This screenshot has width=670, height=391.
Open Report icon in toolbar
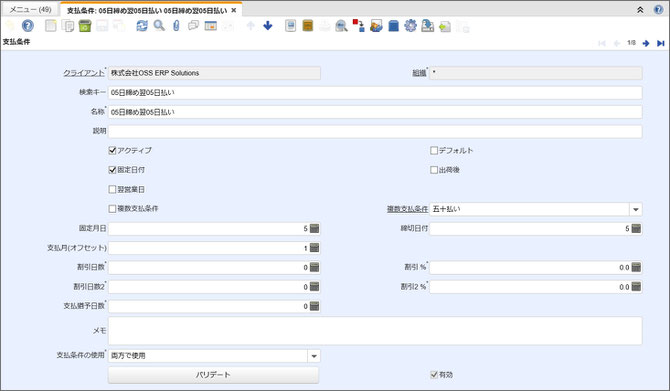[x=291, y=26]
